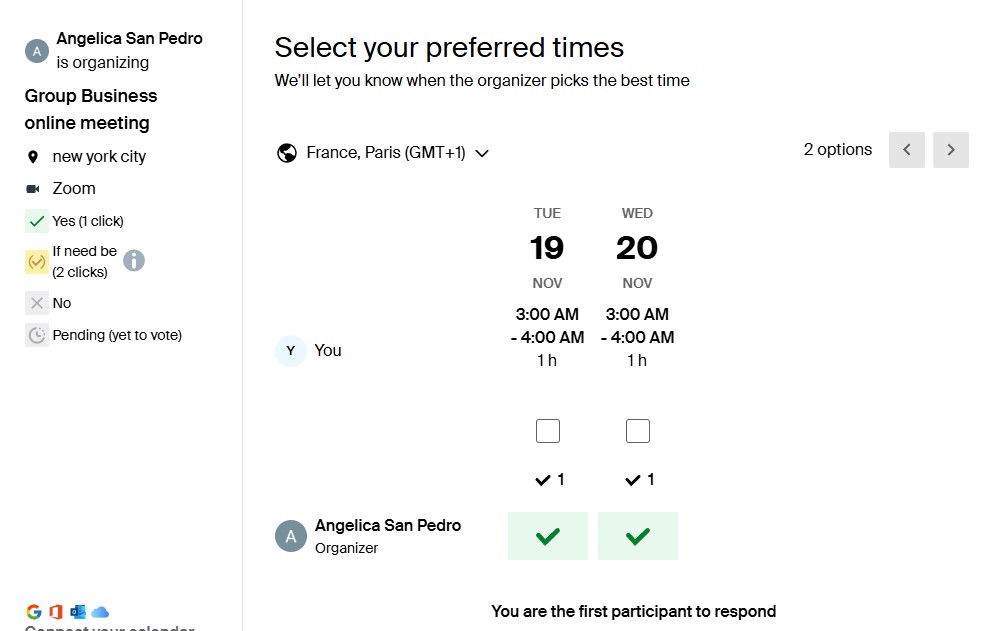Click Angelica San Pedro's organizer avatar in sidebar

pos(37,51)
